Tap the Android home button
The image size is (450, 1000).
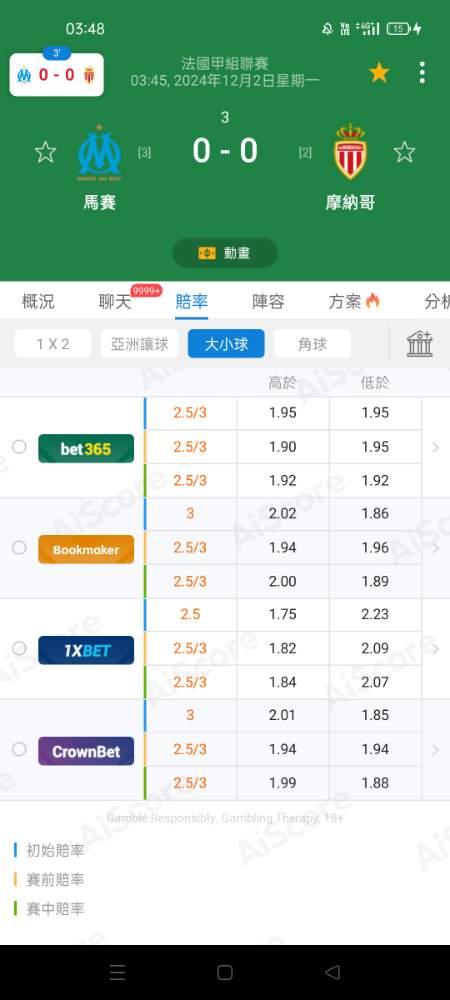pyautogui.click(x=225, y=972)
